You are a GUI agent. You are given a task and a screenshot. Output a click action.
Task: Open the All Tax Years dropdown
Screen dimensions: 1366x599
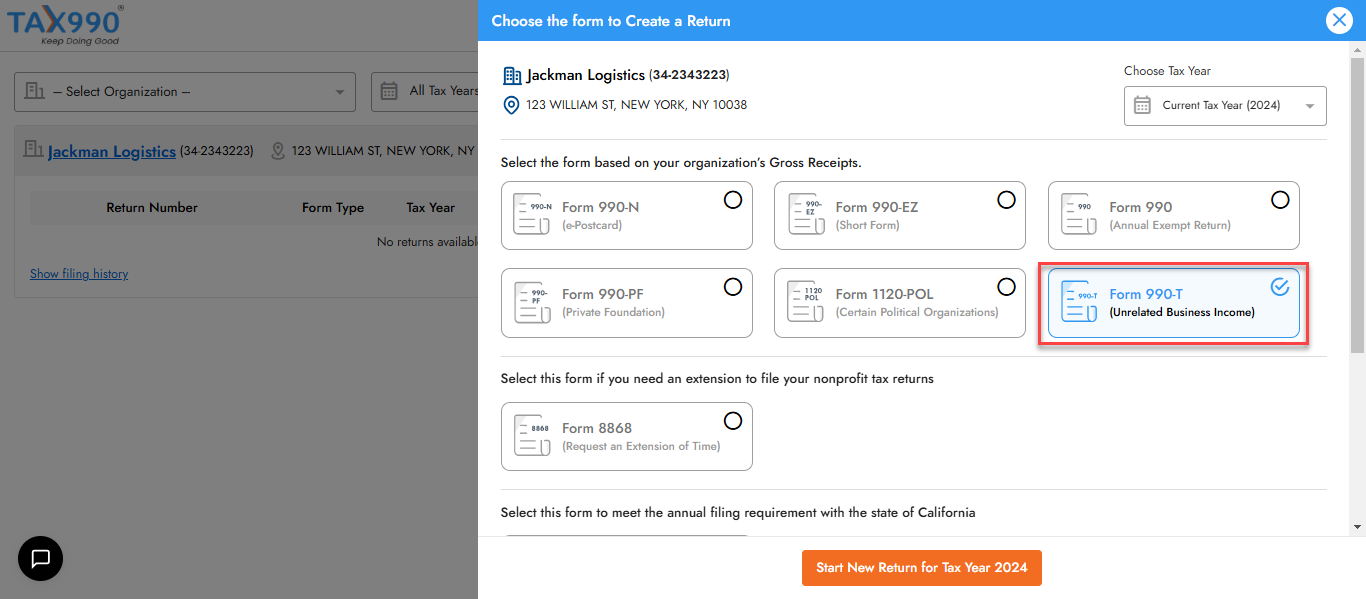click(425, 91)
